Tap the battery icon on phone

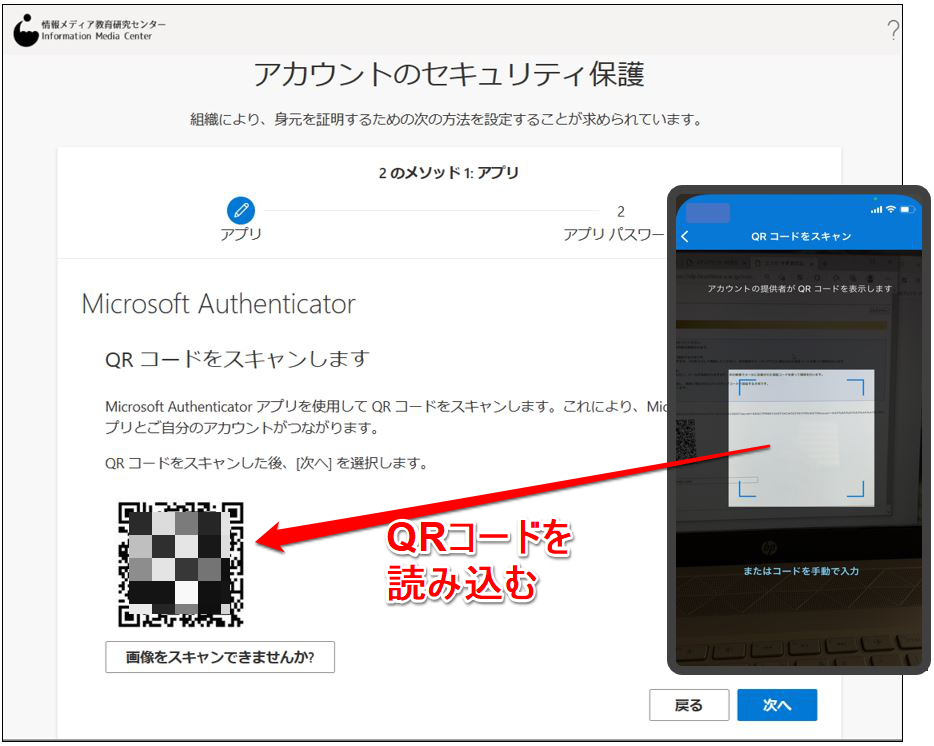point(907,209)
